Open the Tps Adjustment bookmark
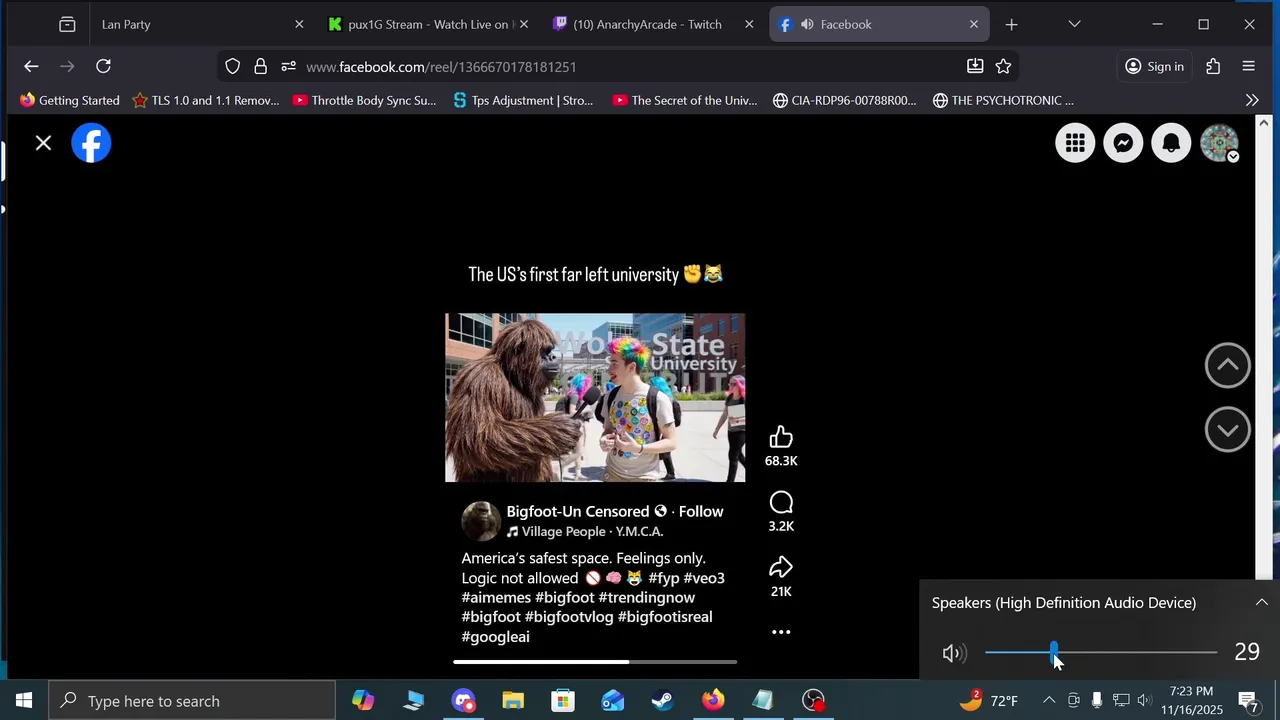1280x720 pixels. click(x=523, y=100)
